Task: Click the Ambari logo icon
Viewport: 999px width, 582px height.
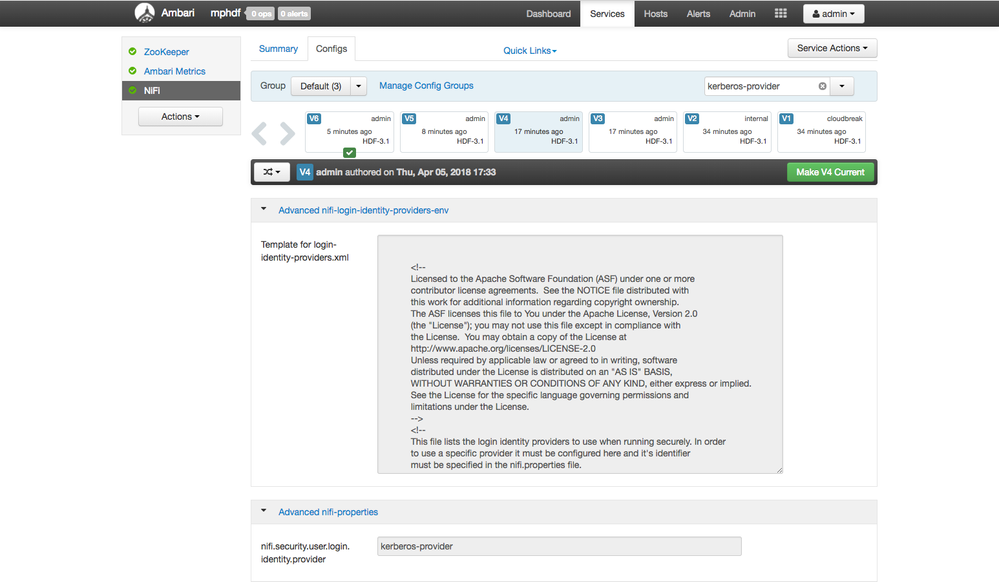Action: 145,13
